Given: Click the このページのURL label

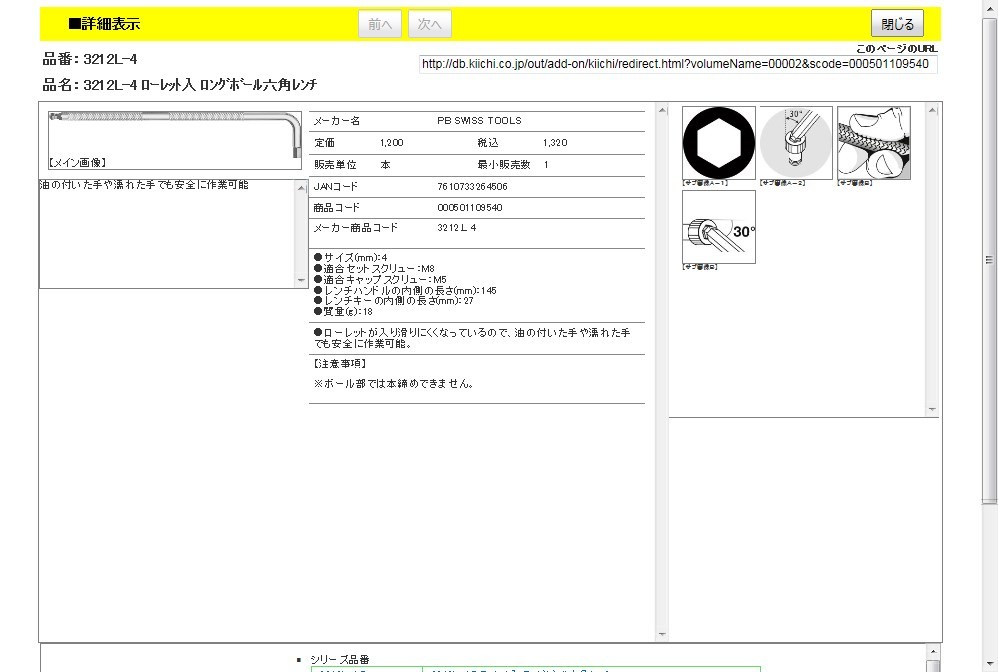Looking at the screenshot, I should [896, 48].
